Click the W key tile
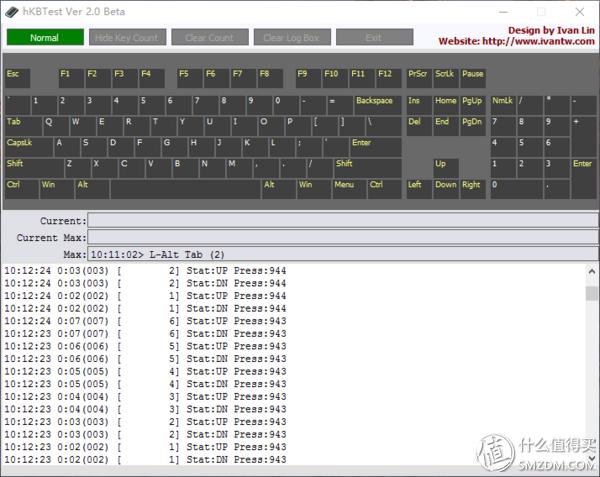Screen dimensions: 600x477 pyautogui.click(x=83, y=126)
